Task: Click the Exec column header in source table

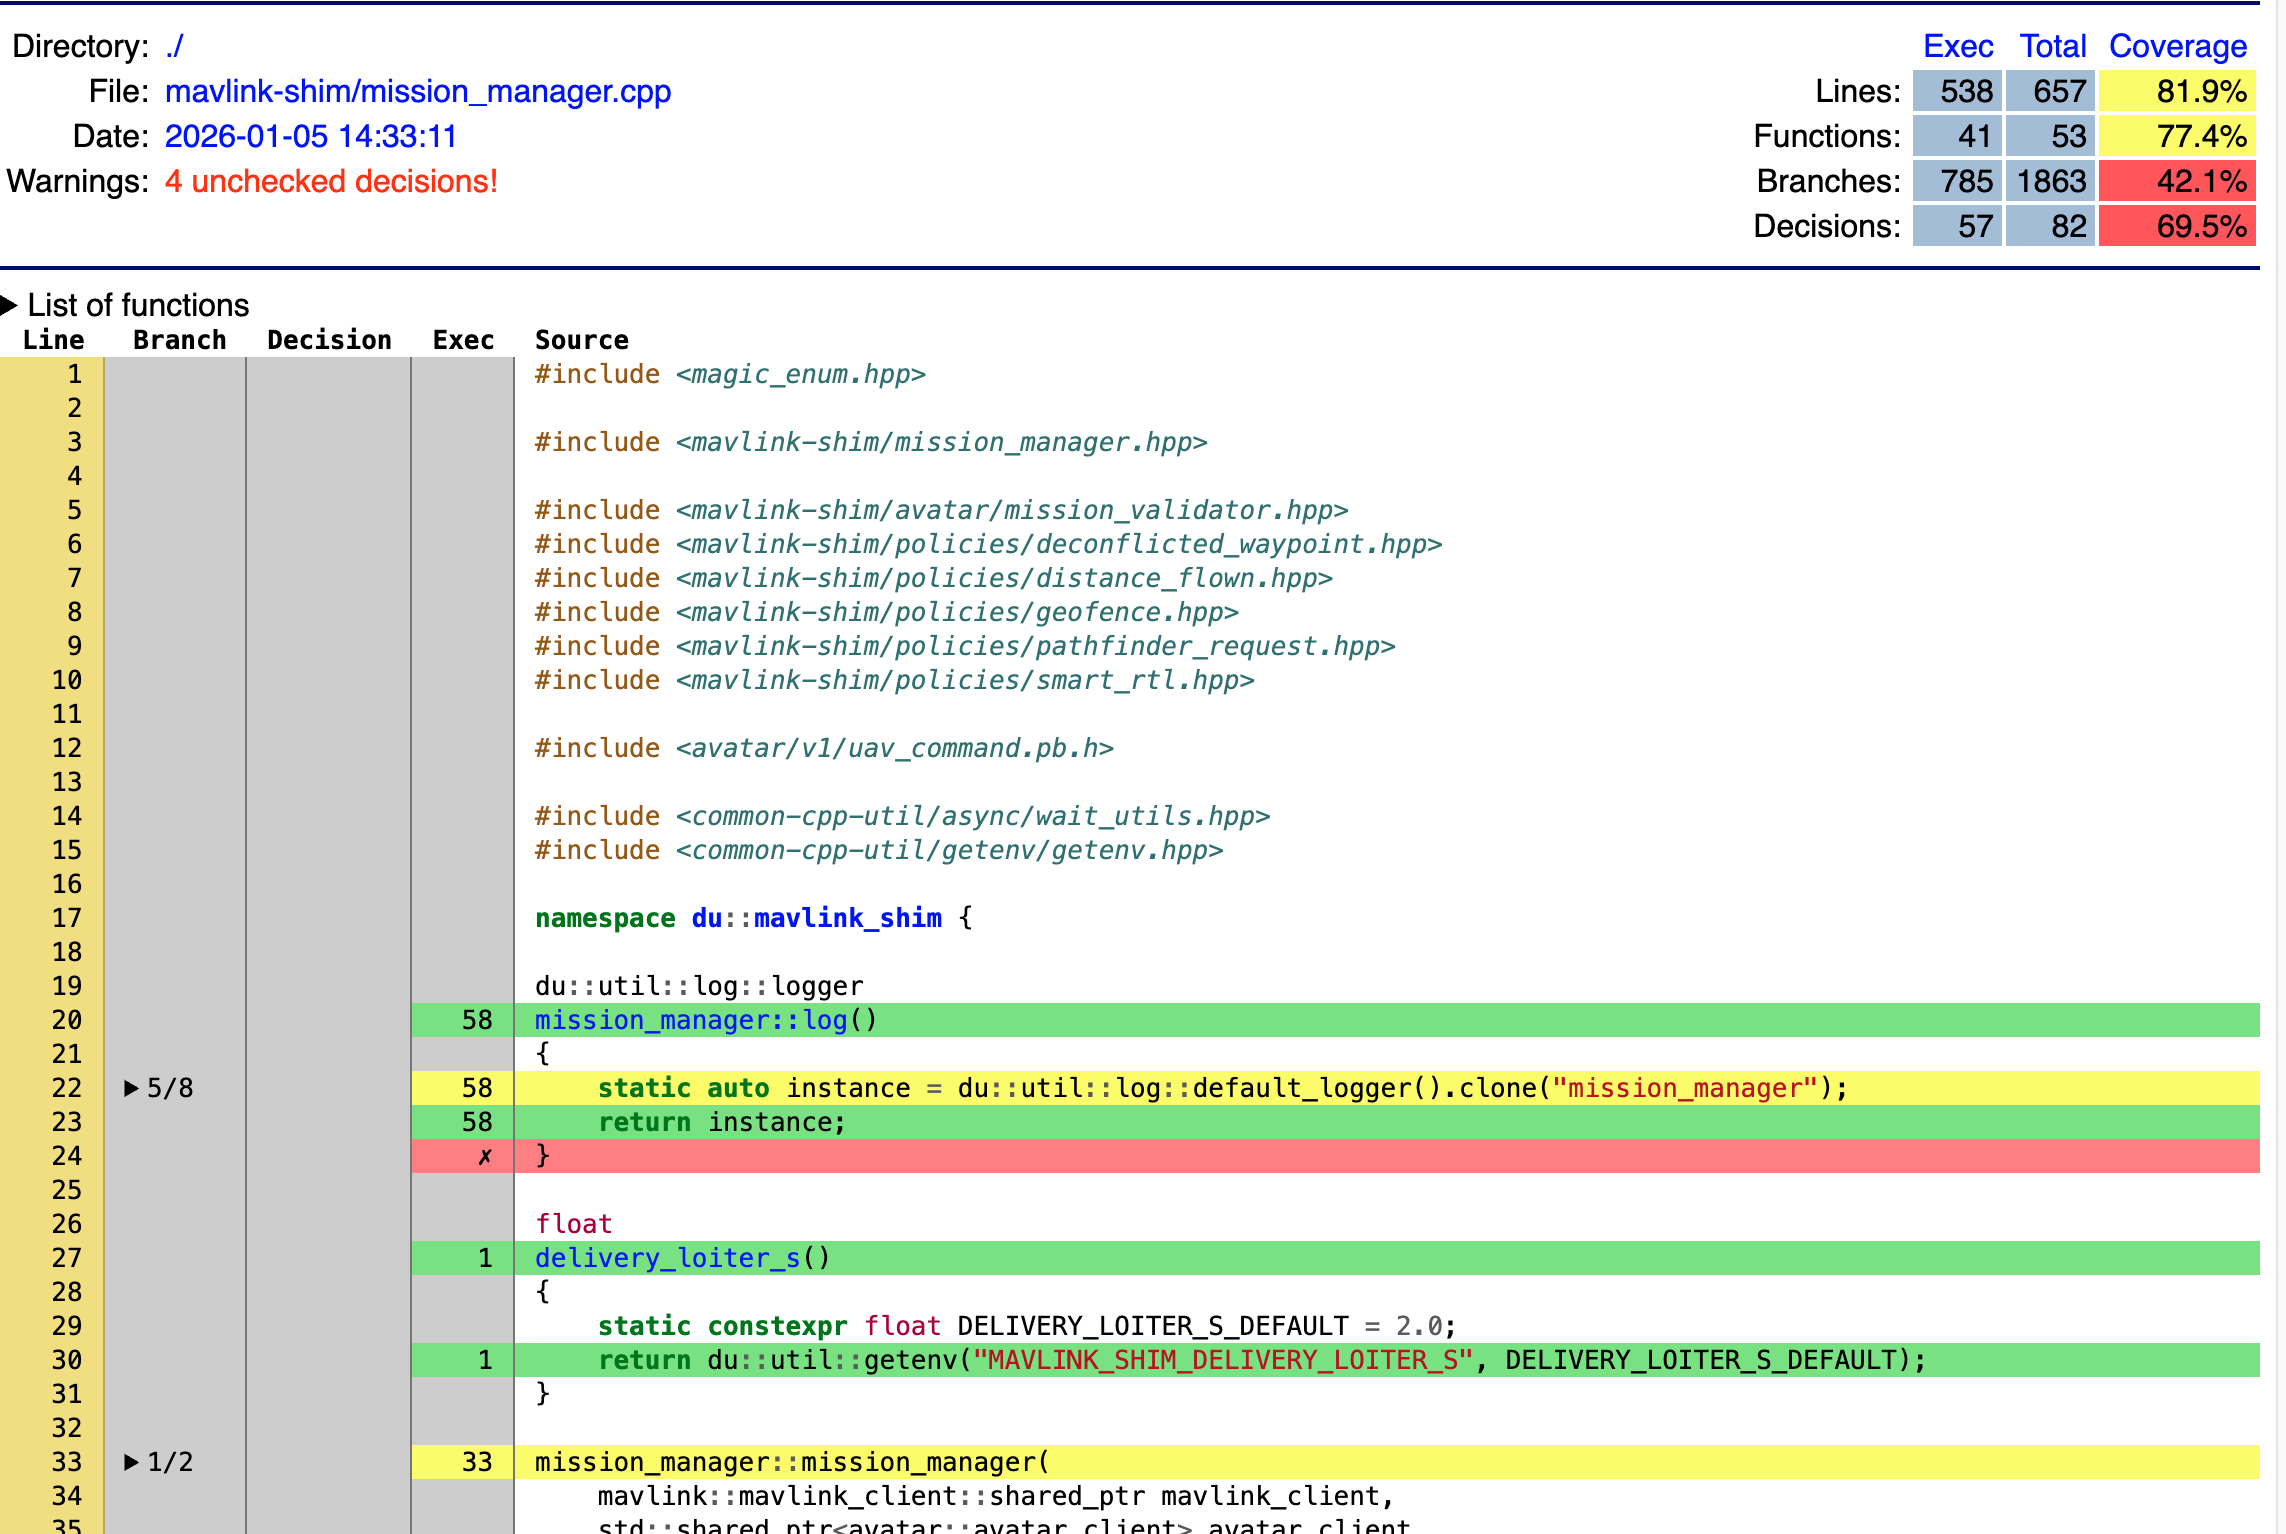Action: point(463,340)
